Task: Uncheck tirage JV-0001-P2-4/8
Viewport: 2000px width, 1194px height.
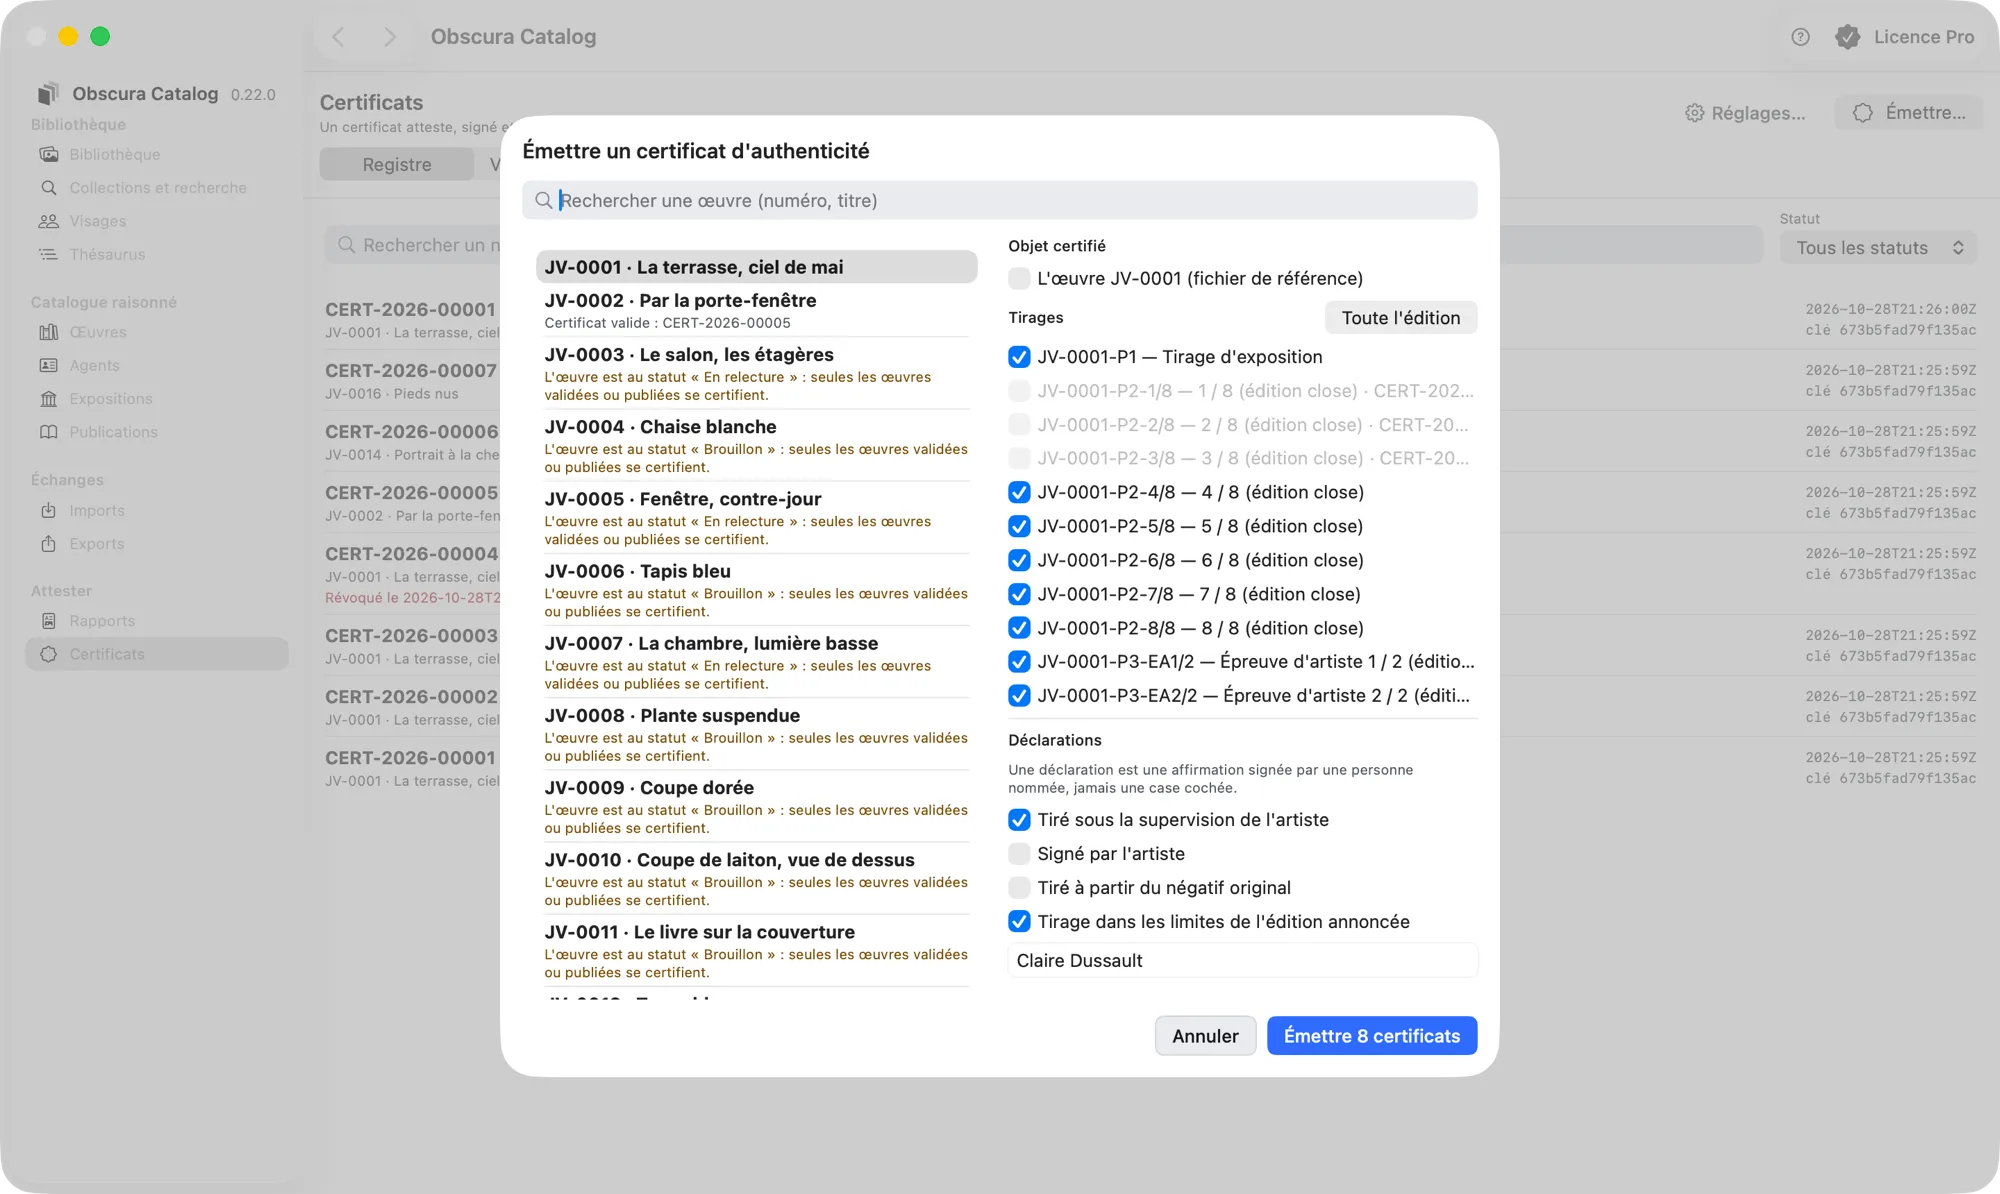Action: pos(1019,492)
